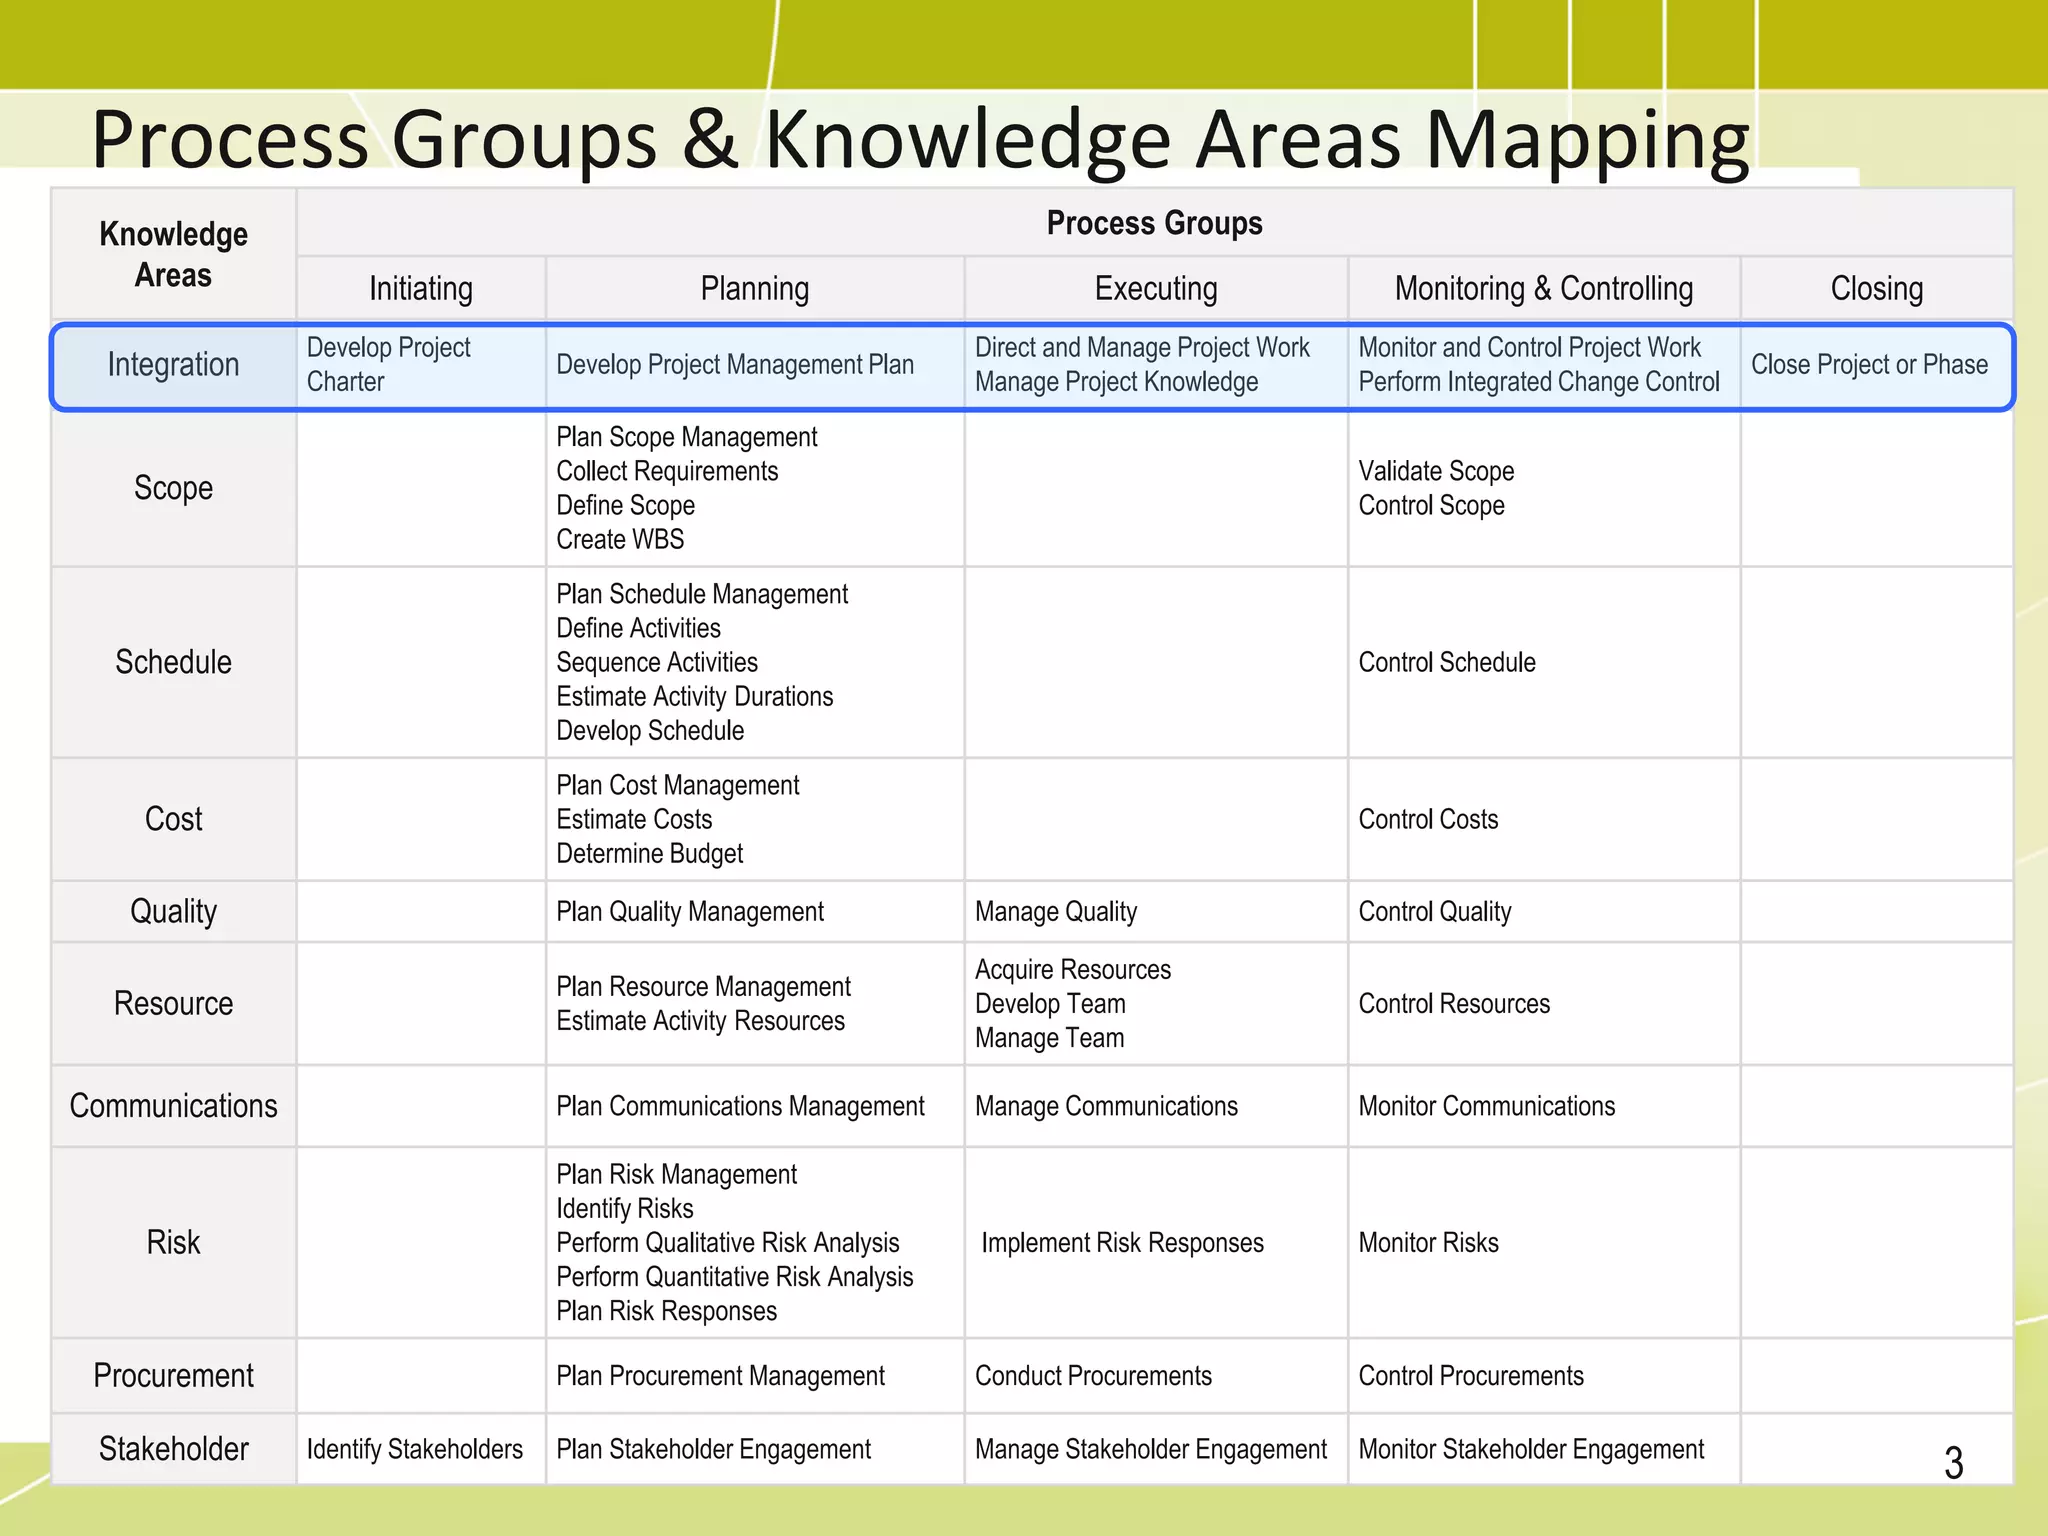This screenshot has height=1536, width=2048.
Task: Select the 'Planning' column header
Action: [755, 289]
